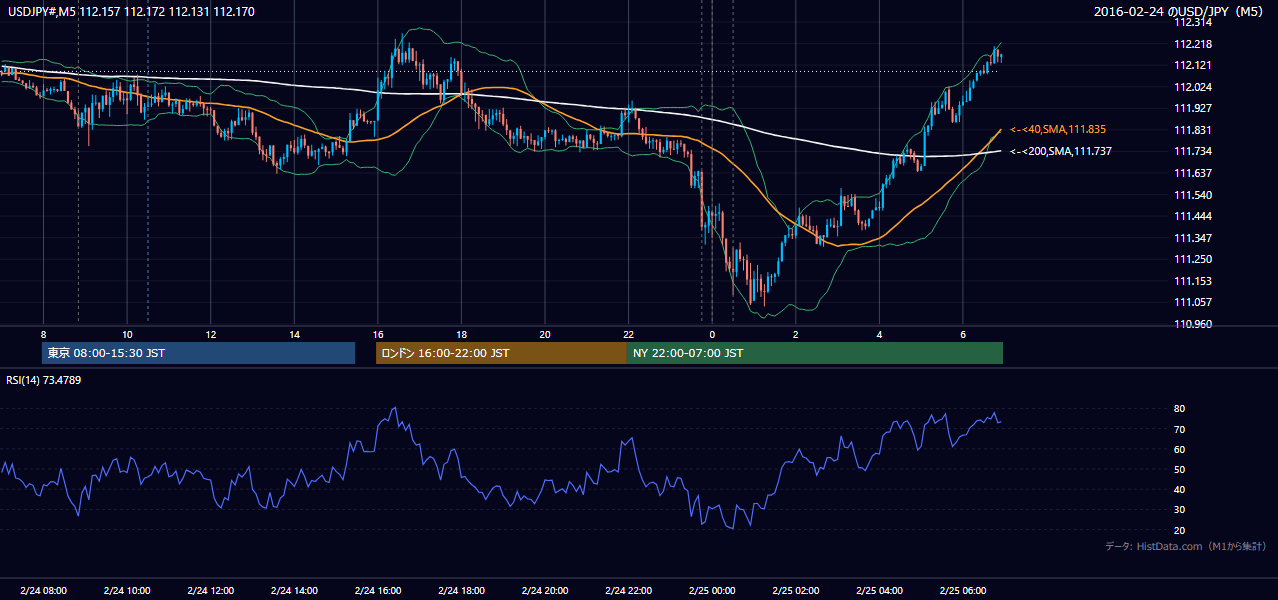Click the 112.314 price axis label

[x=1194, y=22]
